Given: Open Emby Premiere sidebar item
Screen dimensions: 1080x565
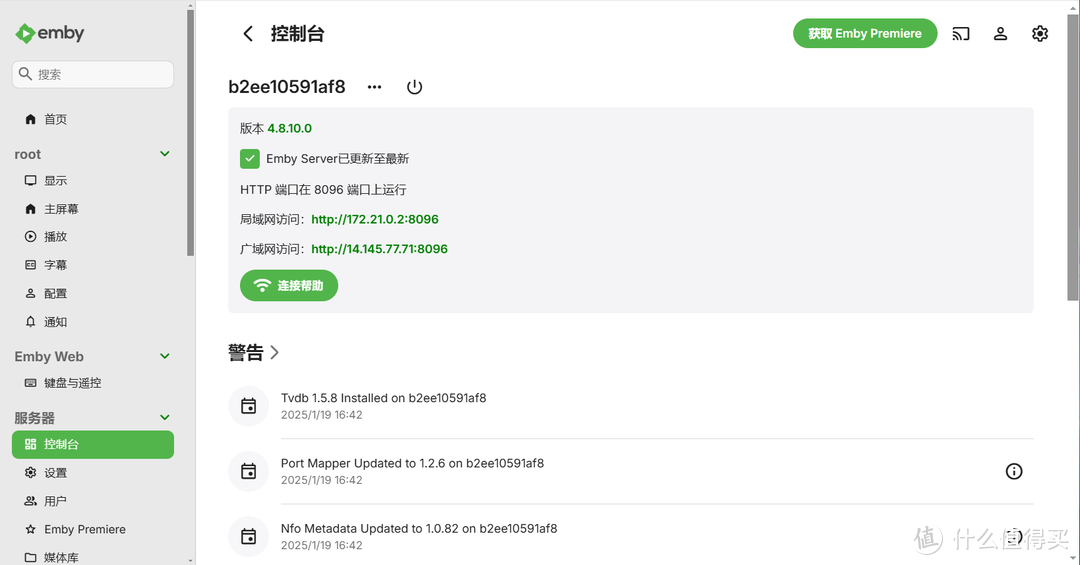Looking at the screenshot, I should point(92,529).
